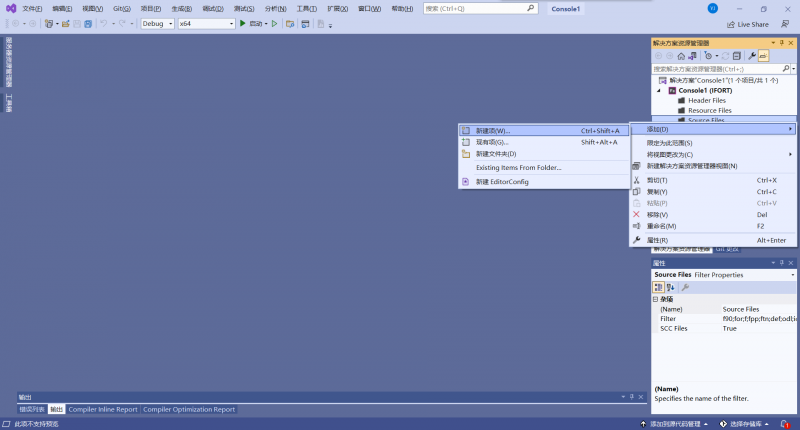Screen dimensions: 800x430
Task: Switch to the Compiler Optimization Report tab
Action: point(189,409)
